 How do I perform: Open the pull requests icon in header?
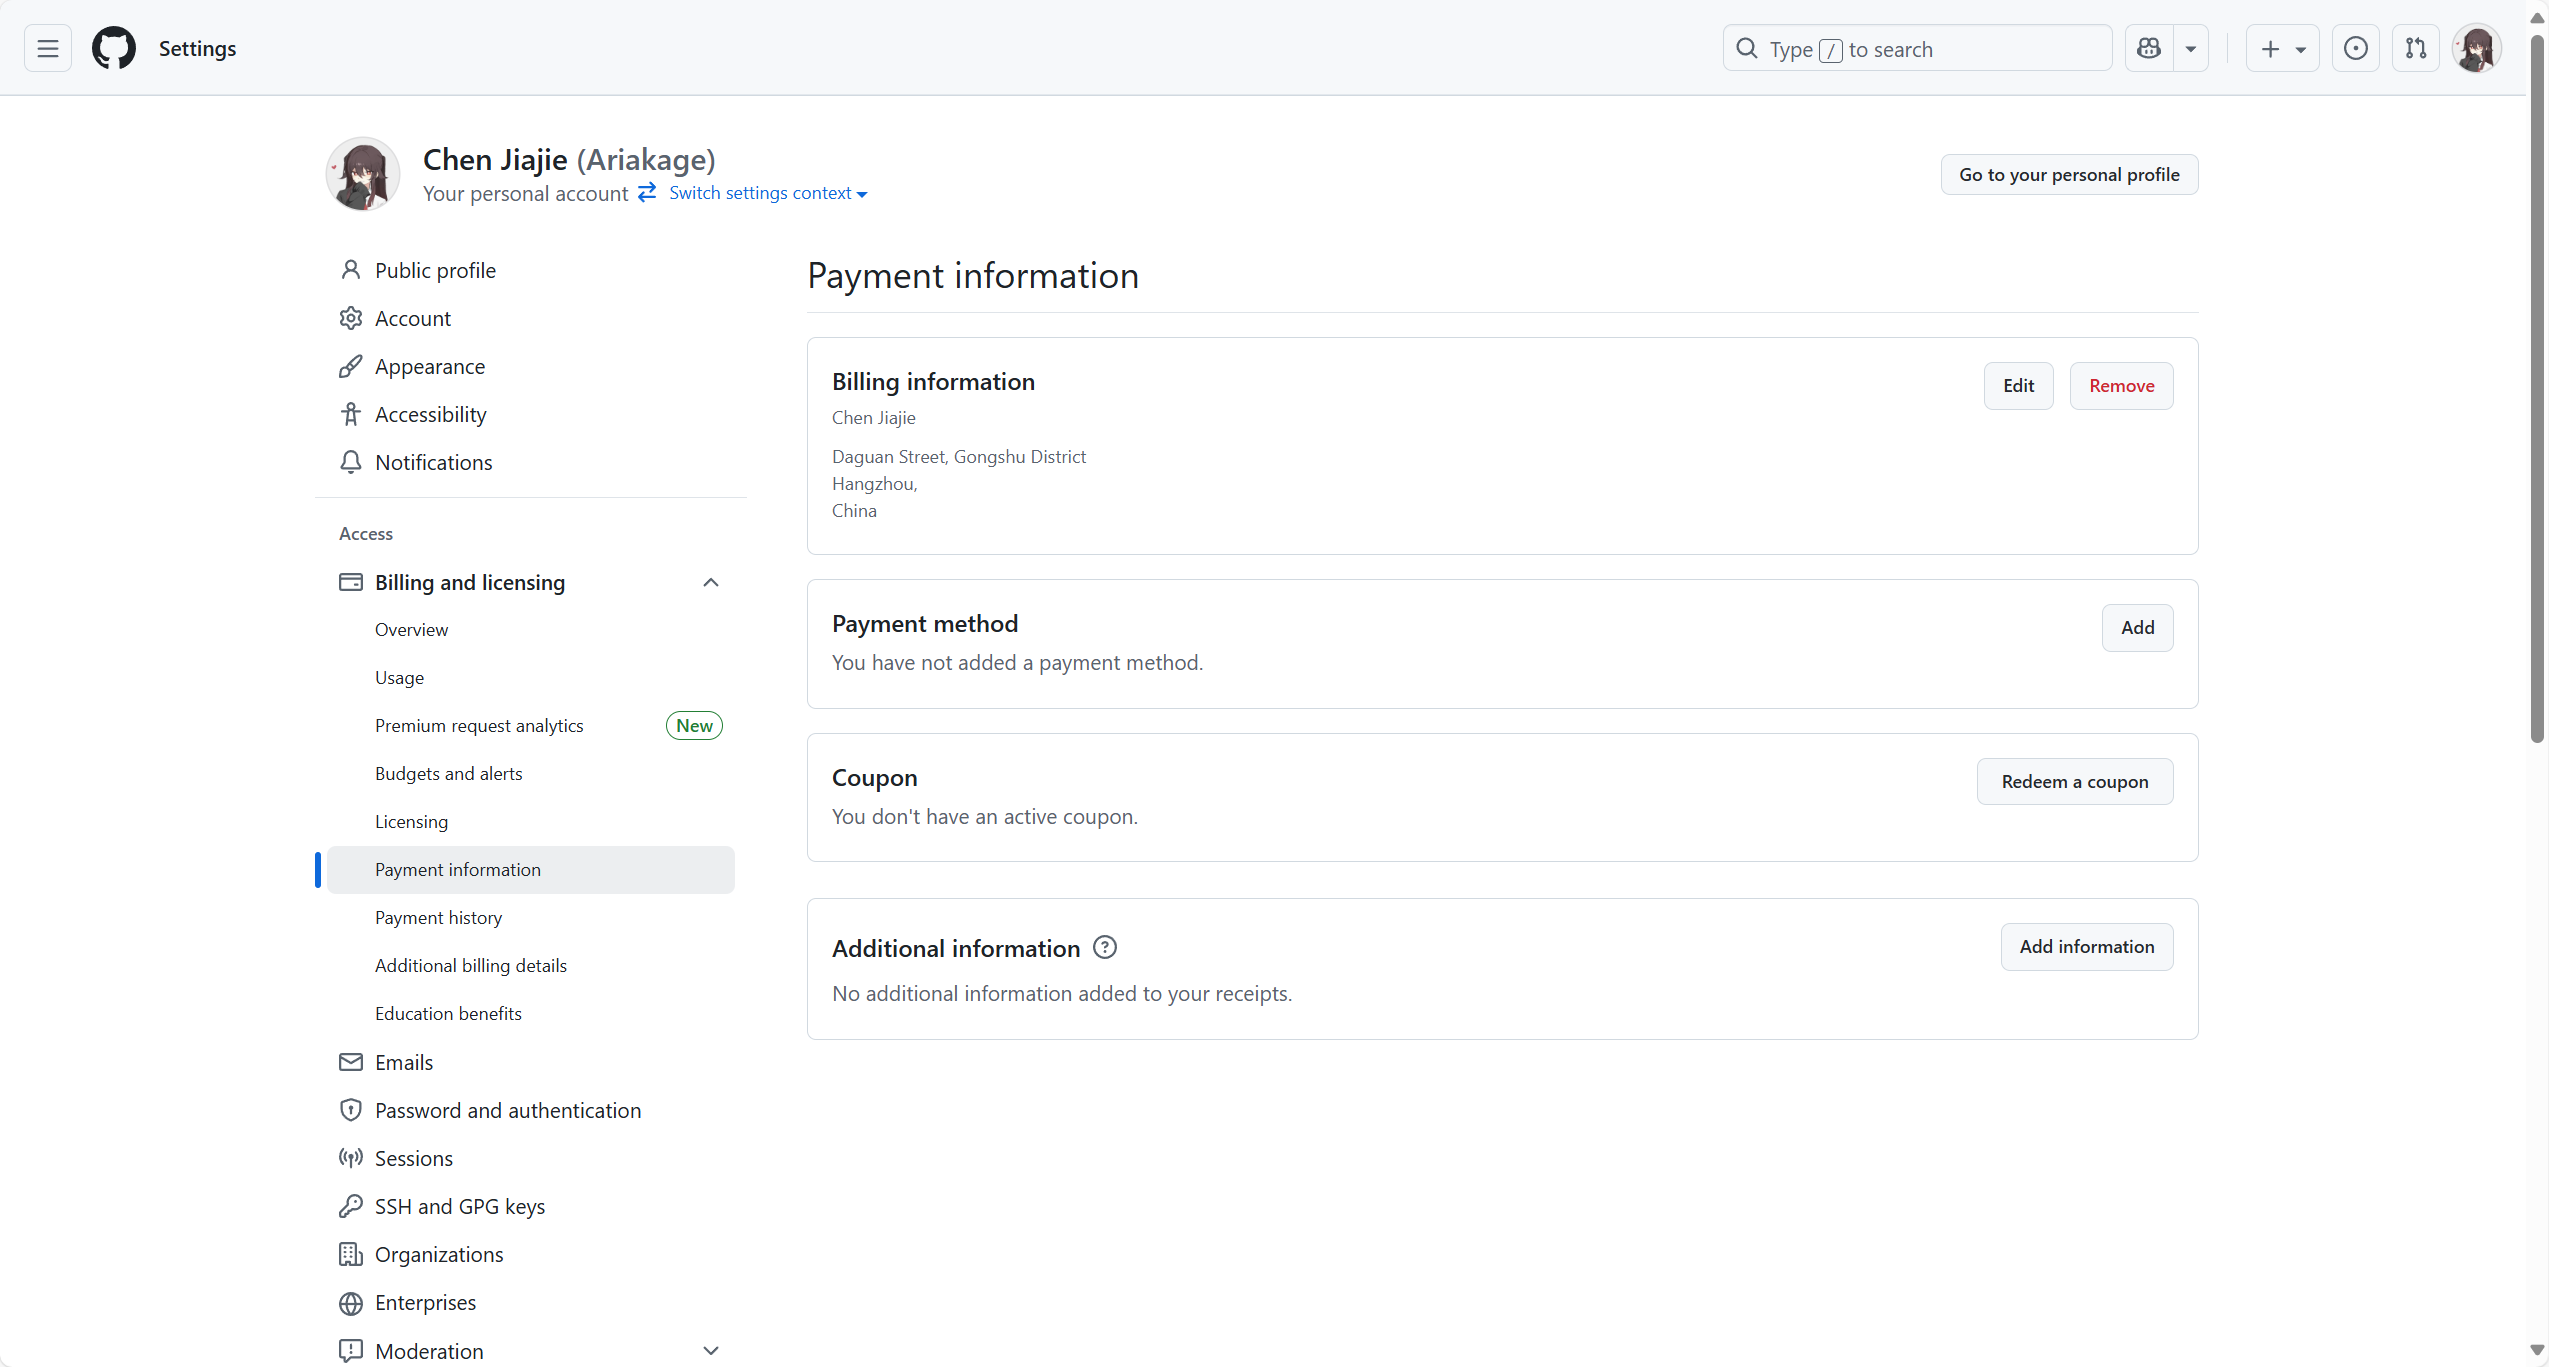coord(2415,48)
